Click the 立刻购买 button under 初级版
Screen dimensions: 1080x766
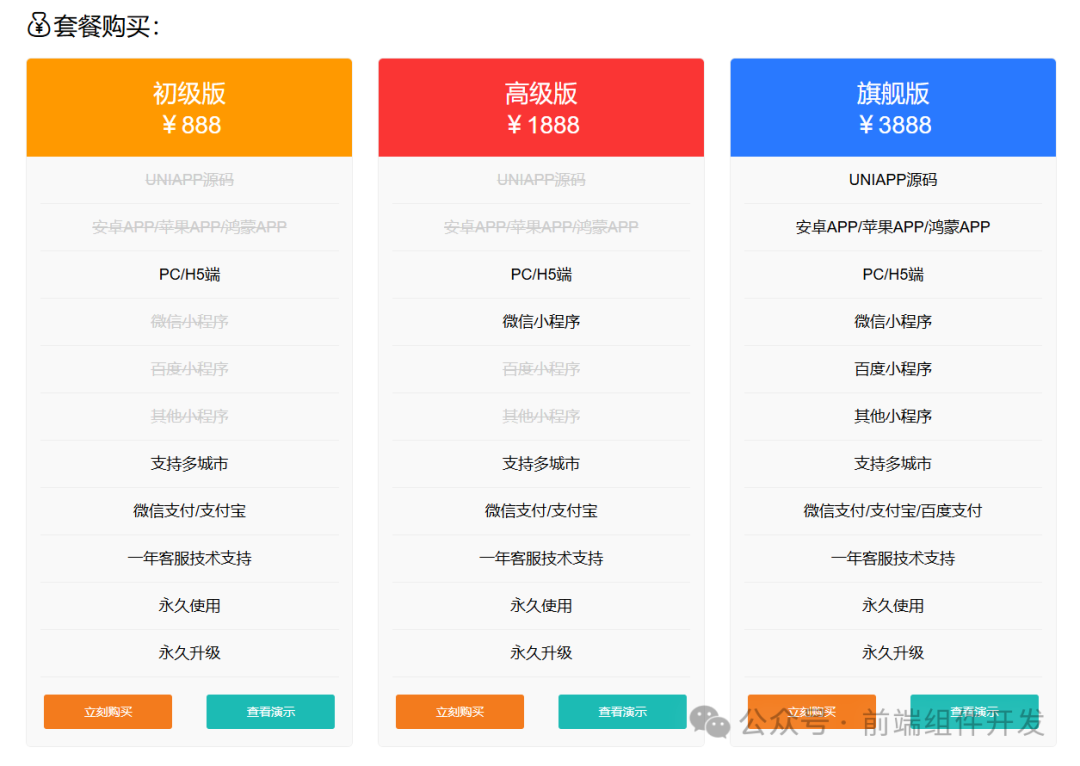107,712
